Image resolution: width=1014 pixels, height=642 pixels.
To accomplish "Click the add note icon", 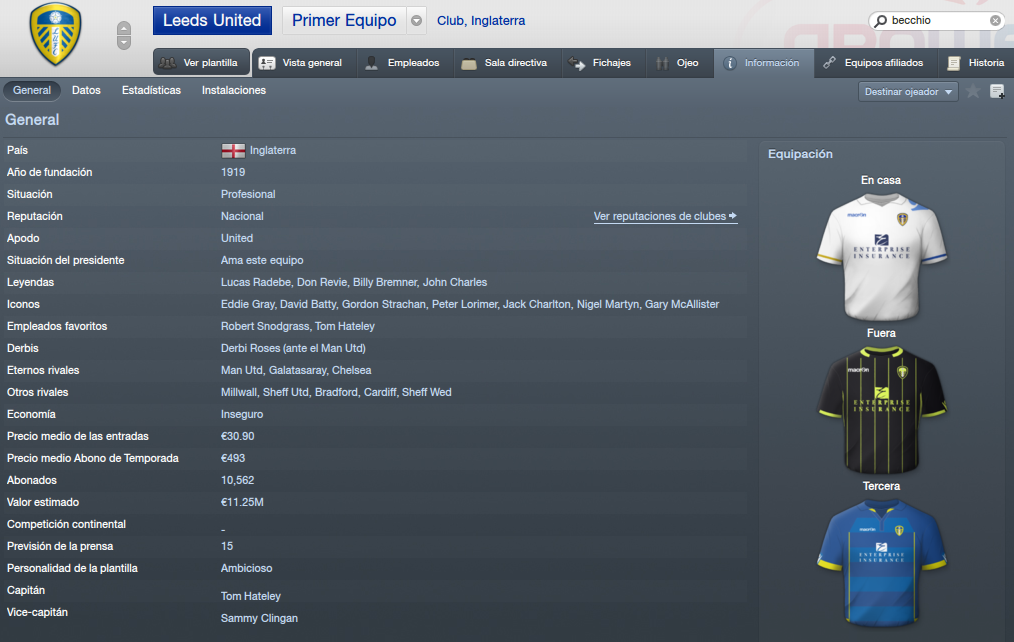I will 997,91.
